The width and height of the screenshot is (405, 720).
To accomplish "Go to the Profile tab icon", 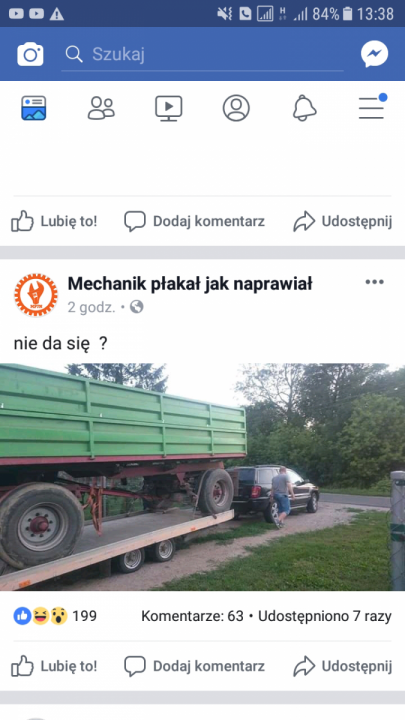I will pyautogui.click(x=236, y=108).
